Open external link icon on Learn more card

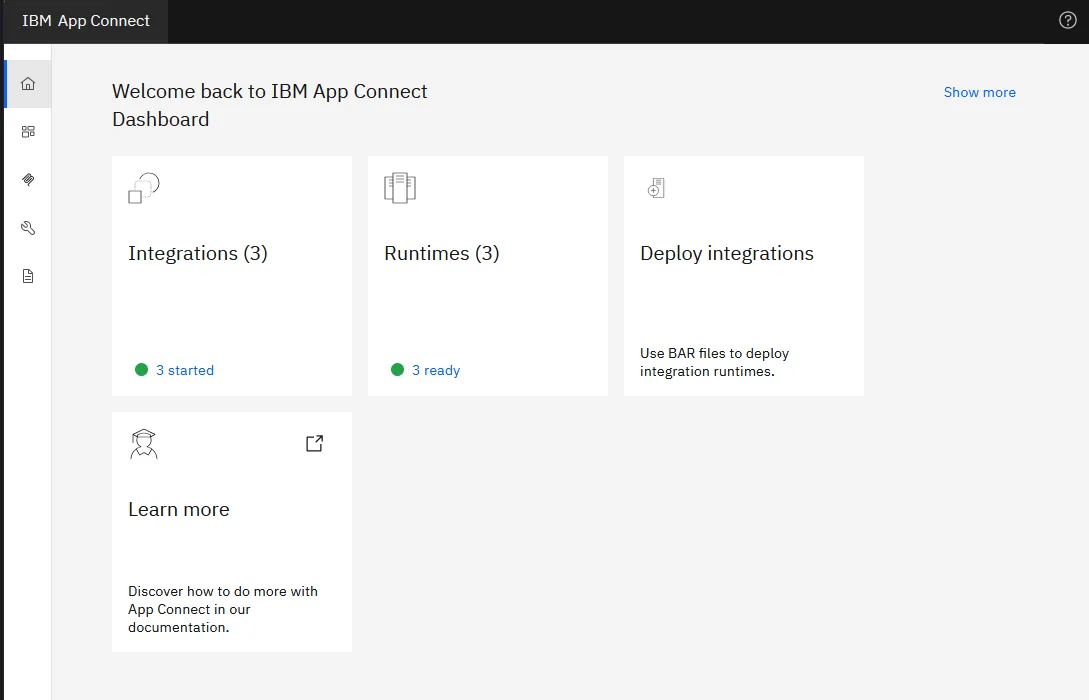pyautogui.click(x=315, y=443)
